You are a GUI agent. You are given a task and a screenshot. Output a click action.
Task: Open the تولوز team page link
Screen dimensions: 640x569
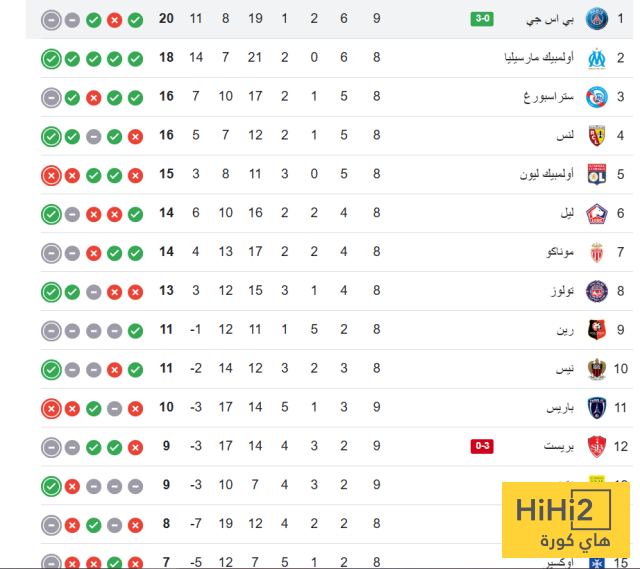coord(559,291)
